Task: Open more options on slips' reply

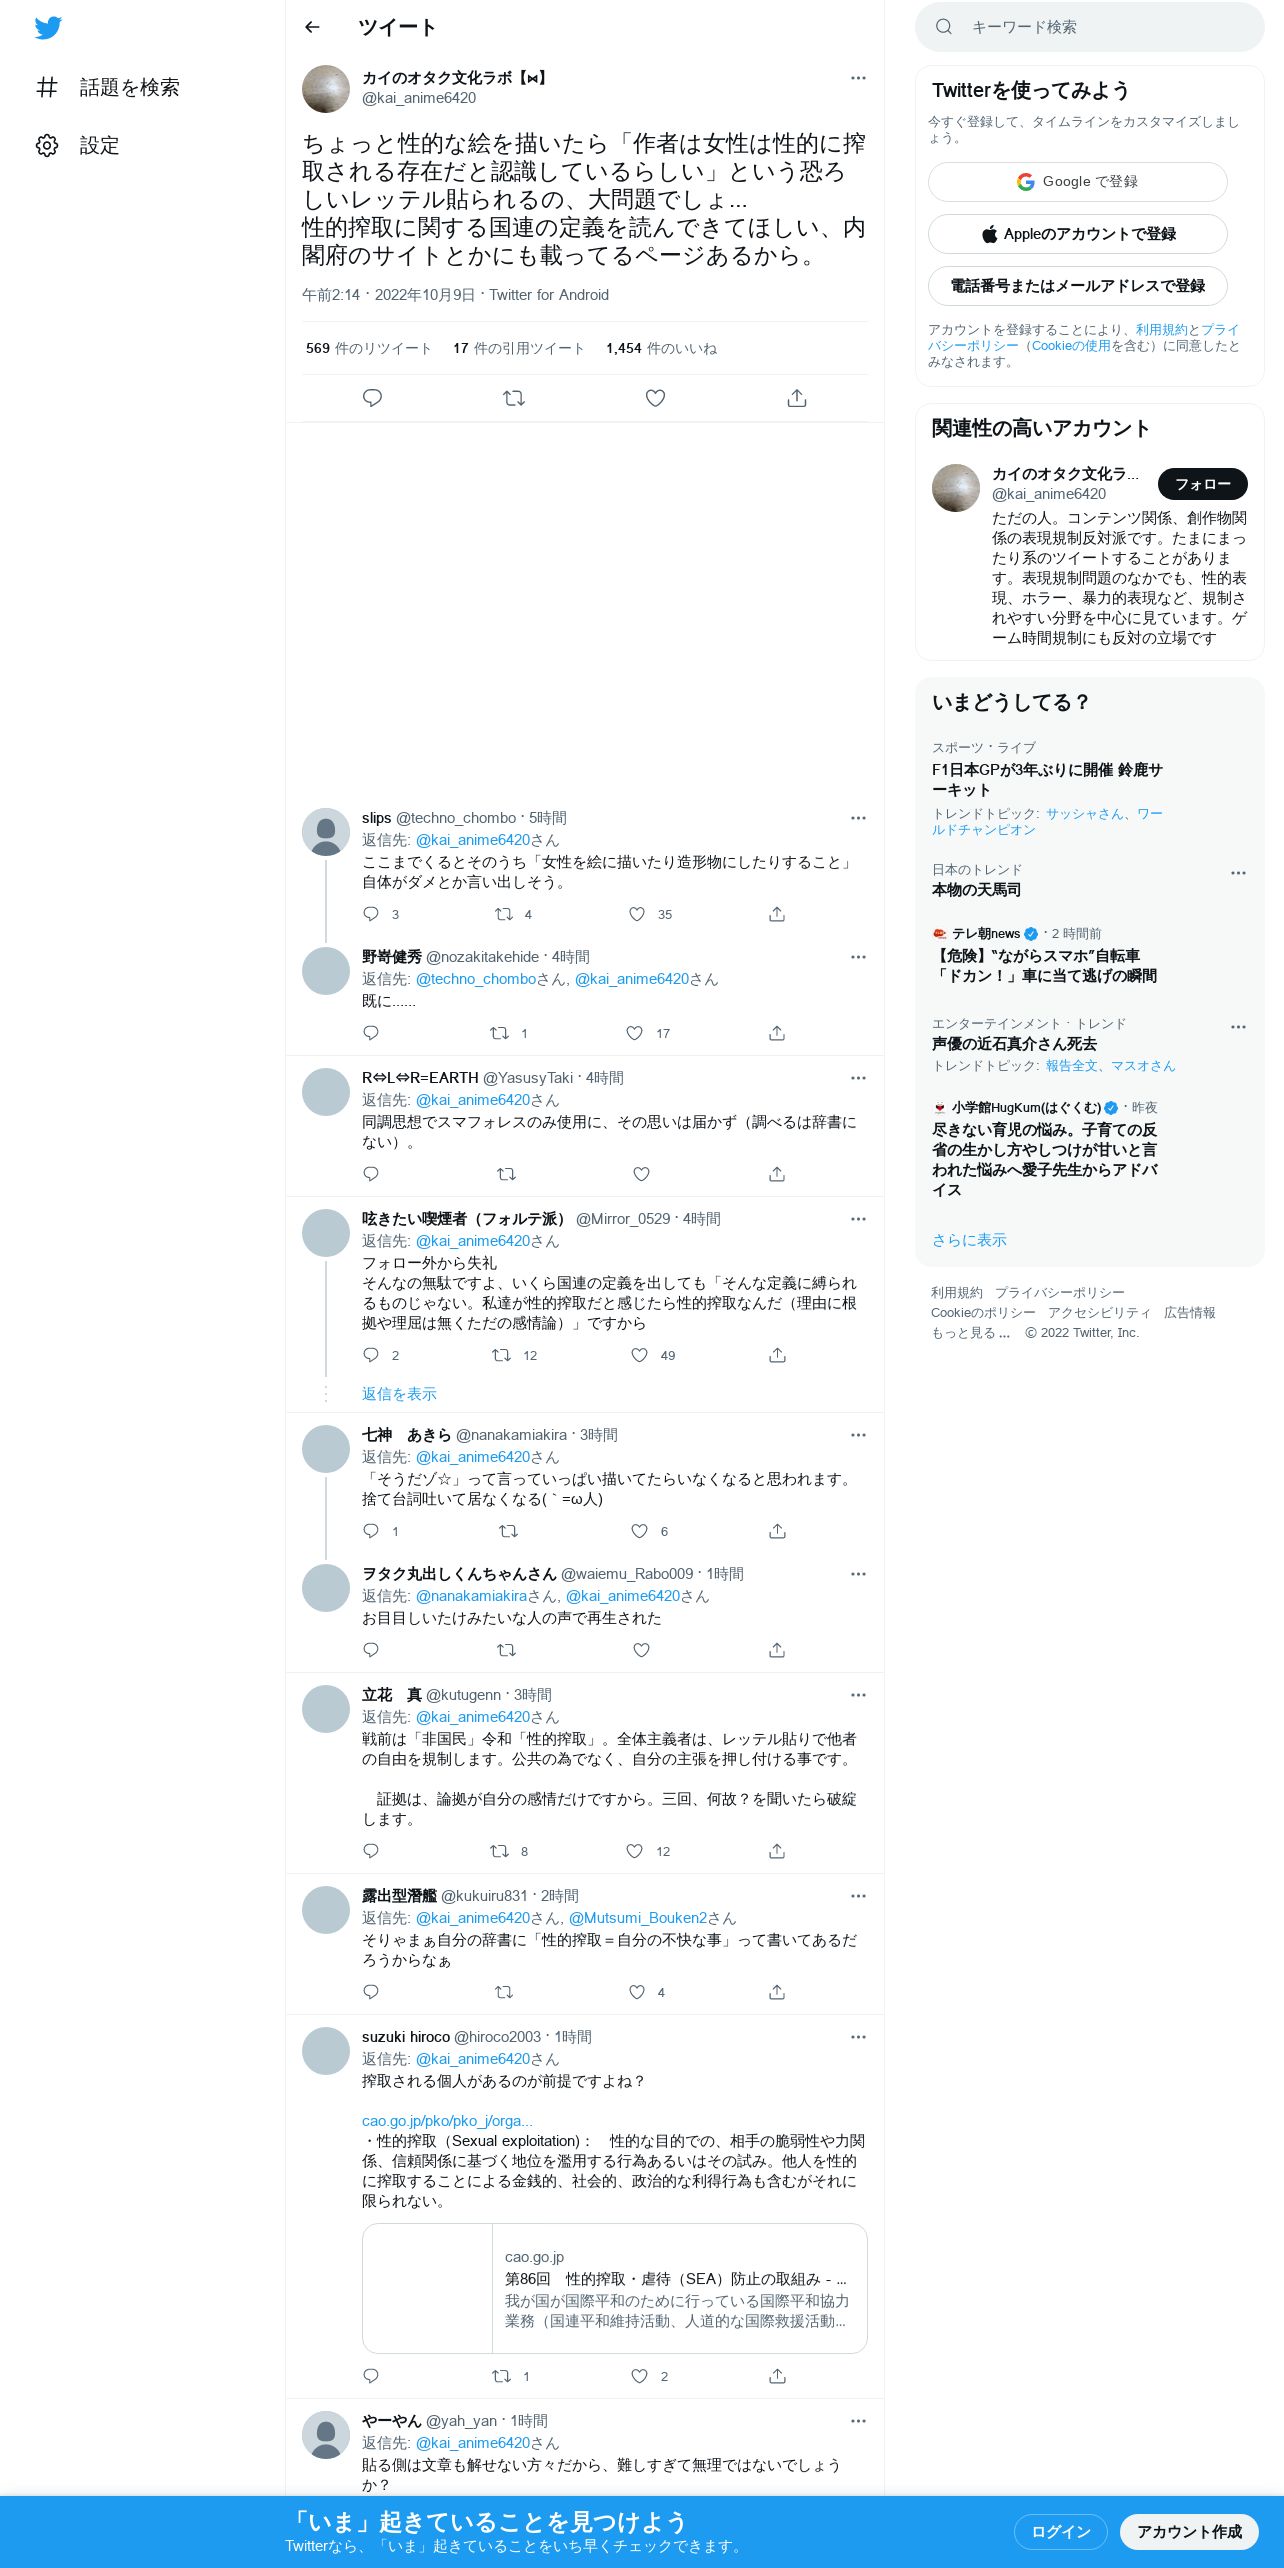Action: click(x=858, y=818)
